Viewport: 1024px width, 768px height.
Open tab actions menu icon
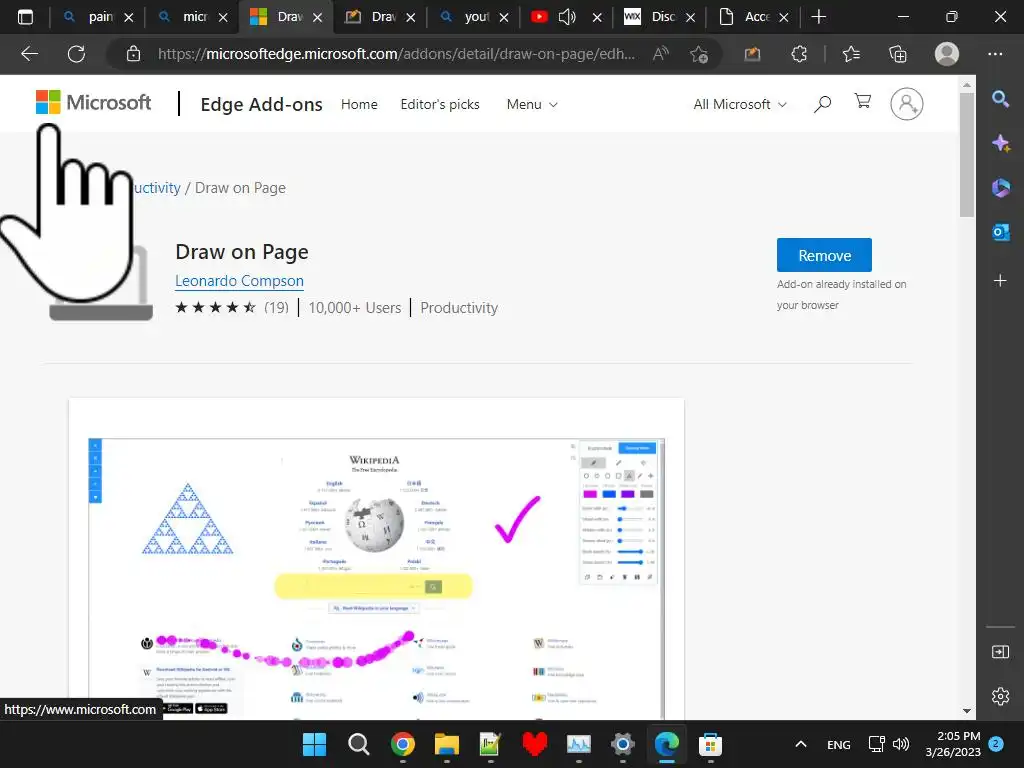25,17
